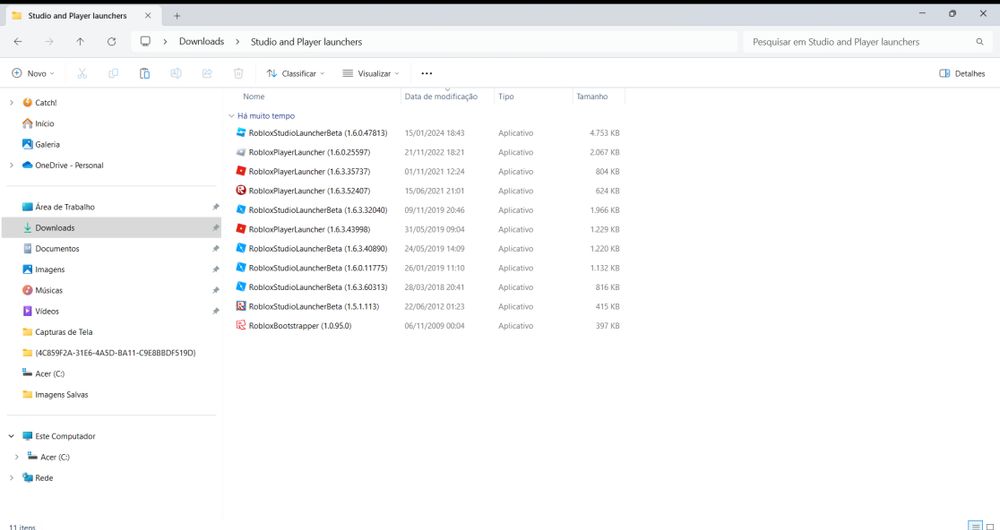Expand the Catch! tree node
The width and height of the screenshot is (1000, 530).
(11, 103)
